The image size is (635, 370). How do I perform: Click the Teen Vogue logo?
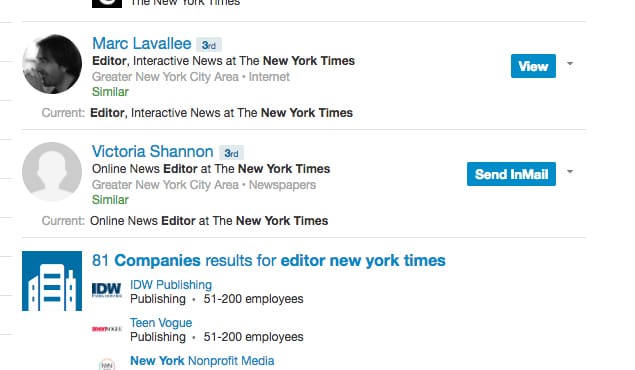[x=107, y=329]
